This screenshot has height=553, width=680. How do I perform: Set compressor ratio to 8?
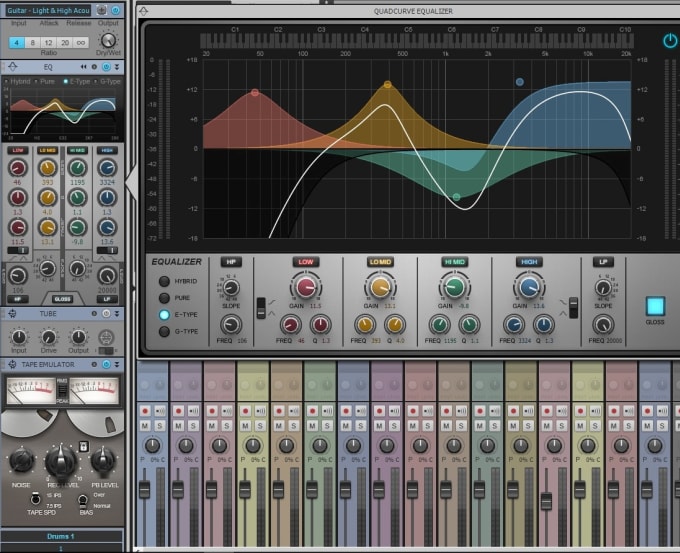[x=33, y=43]
